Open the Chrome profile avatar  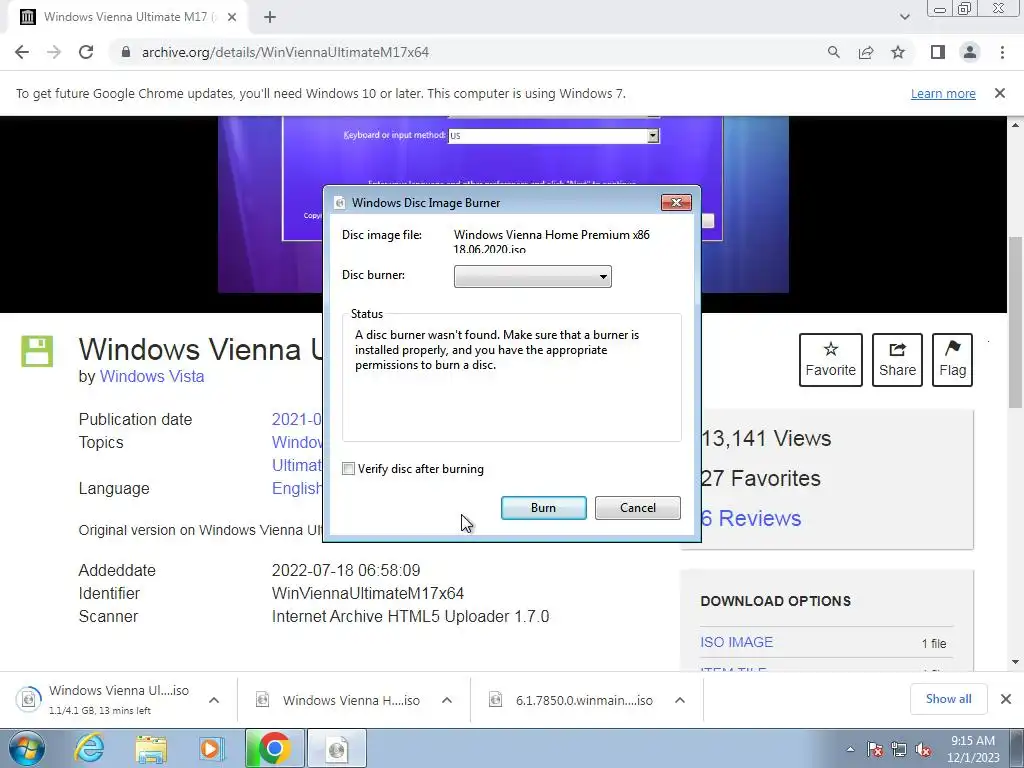coord(970,52)
